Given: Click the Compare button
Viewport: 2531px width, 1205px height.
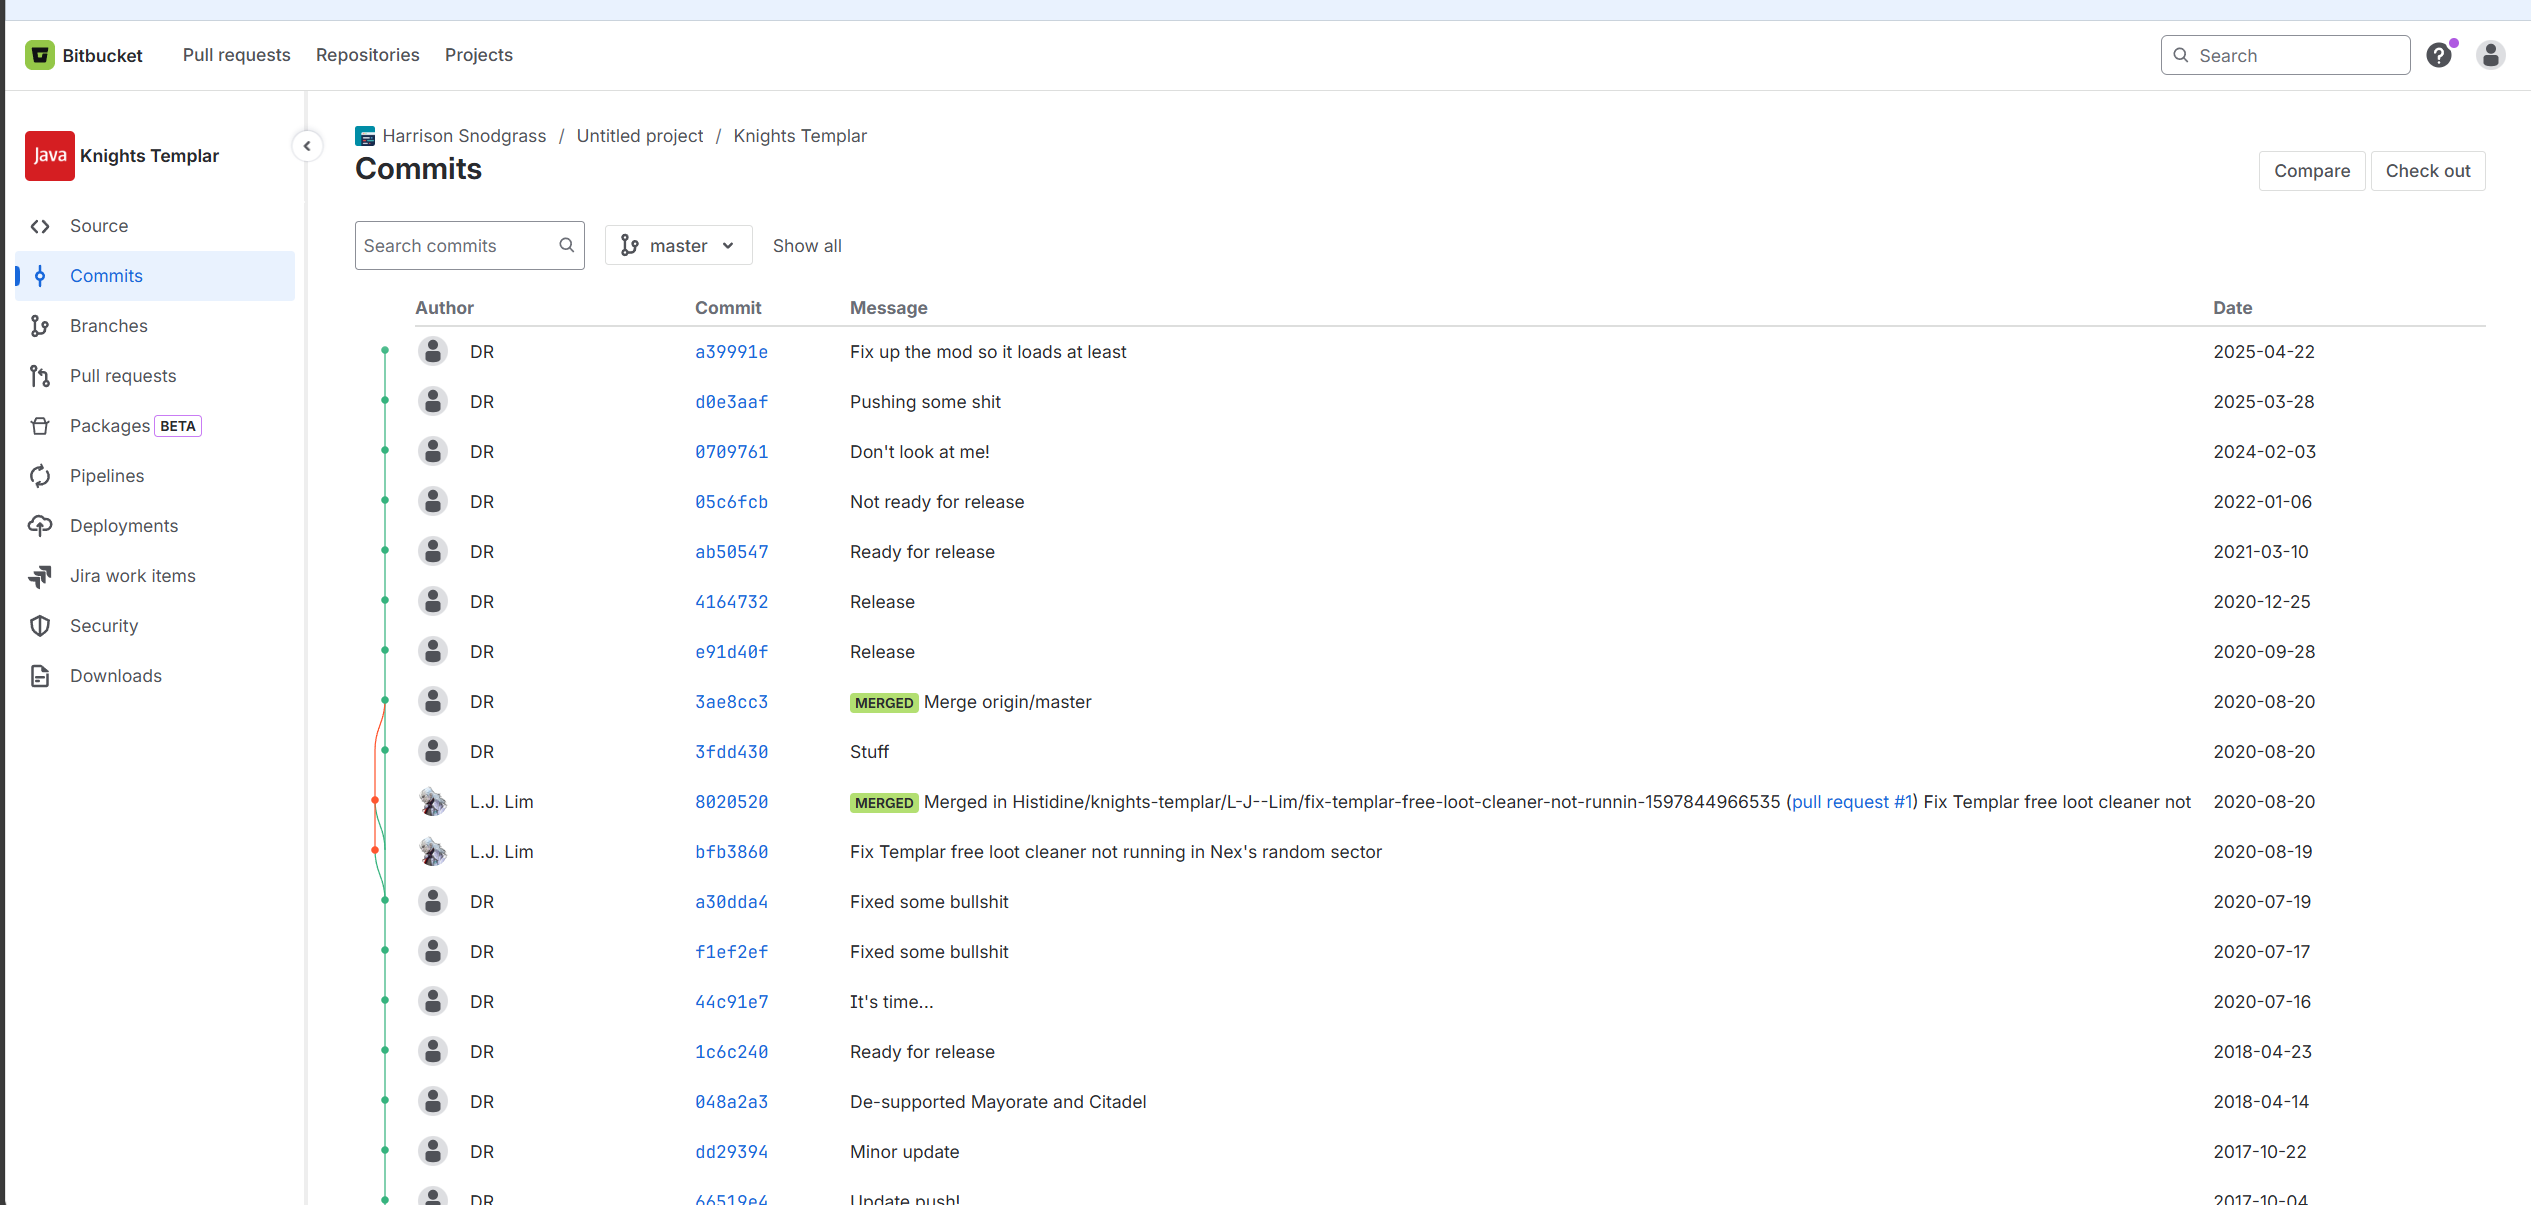Looking at the screenshot, I should tap(2311, 171).
